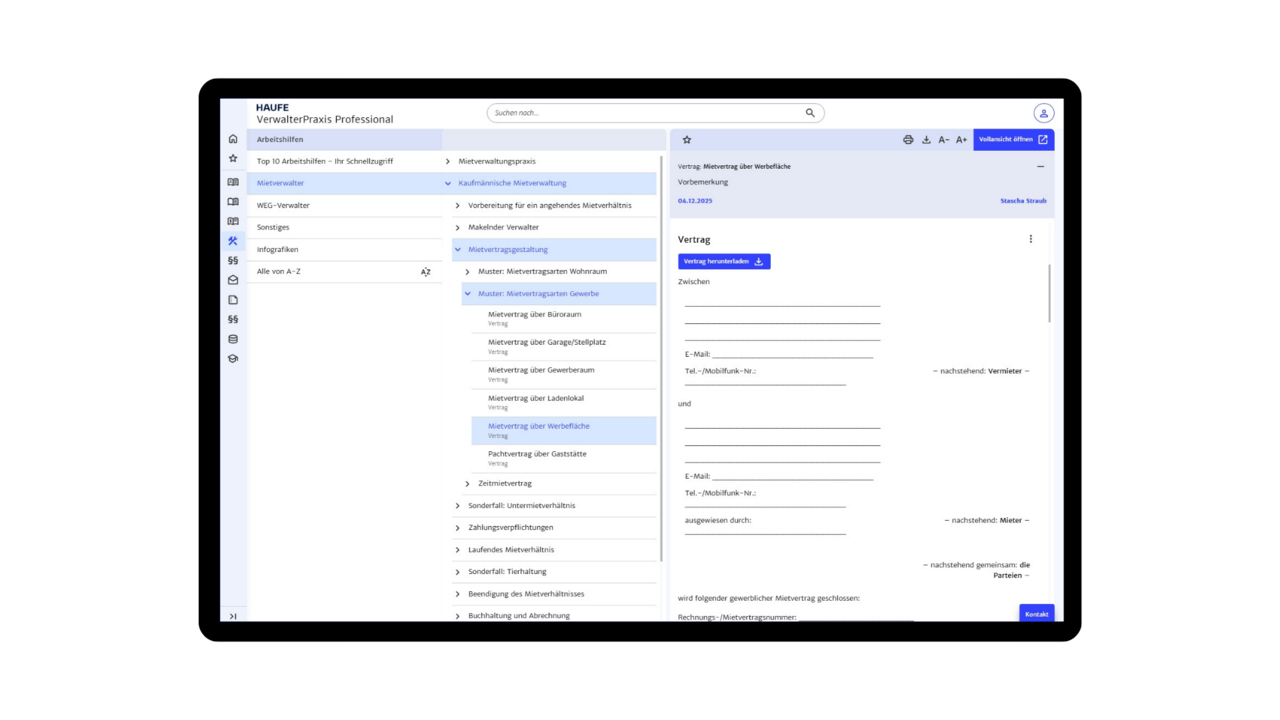Open the user profile icon
This screenshot has width=1280, height=720.
click(x=1043, y=113)
